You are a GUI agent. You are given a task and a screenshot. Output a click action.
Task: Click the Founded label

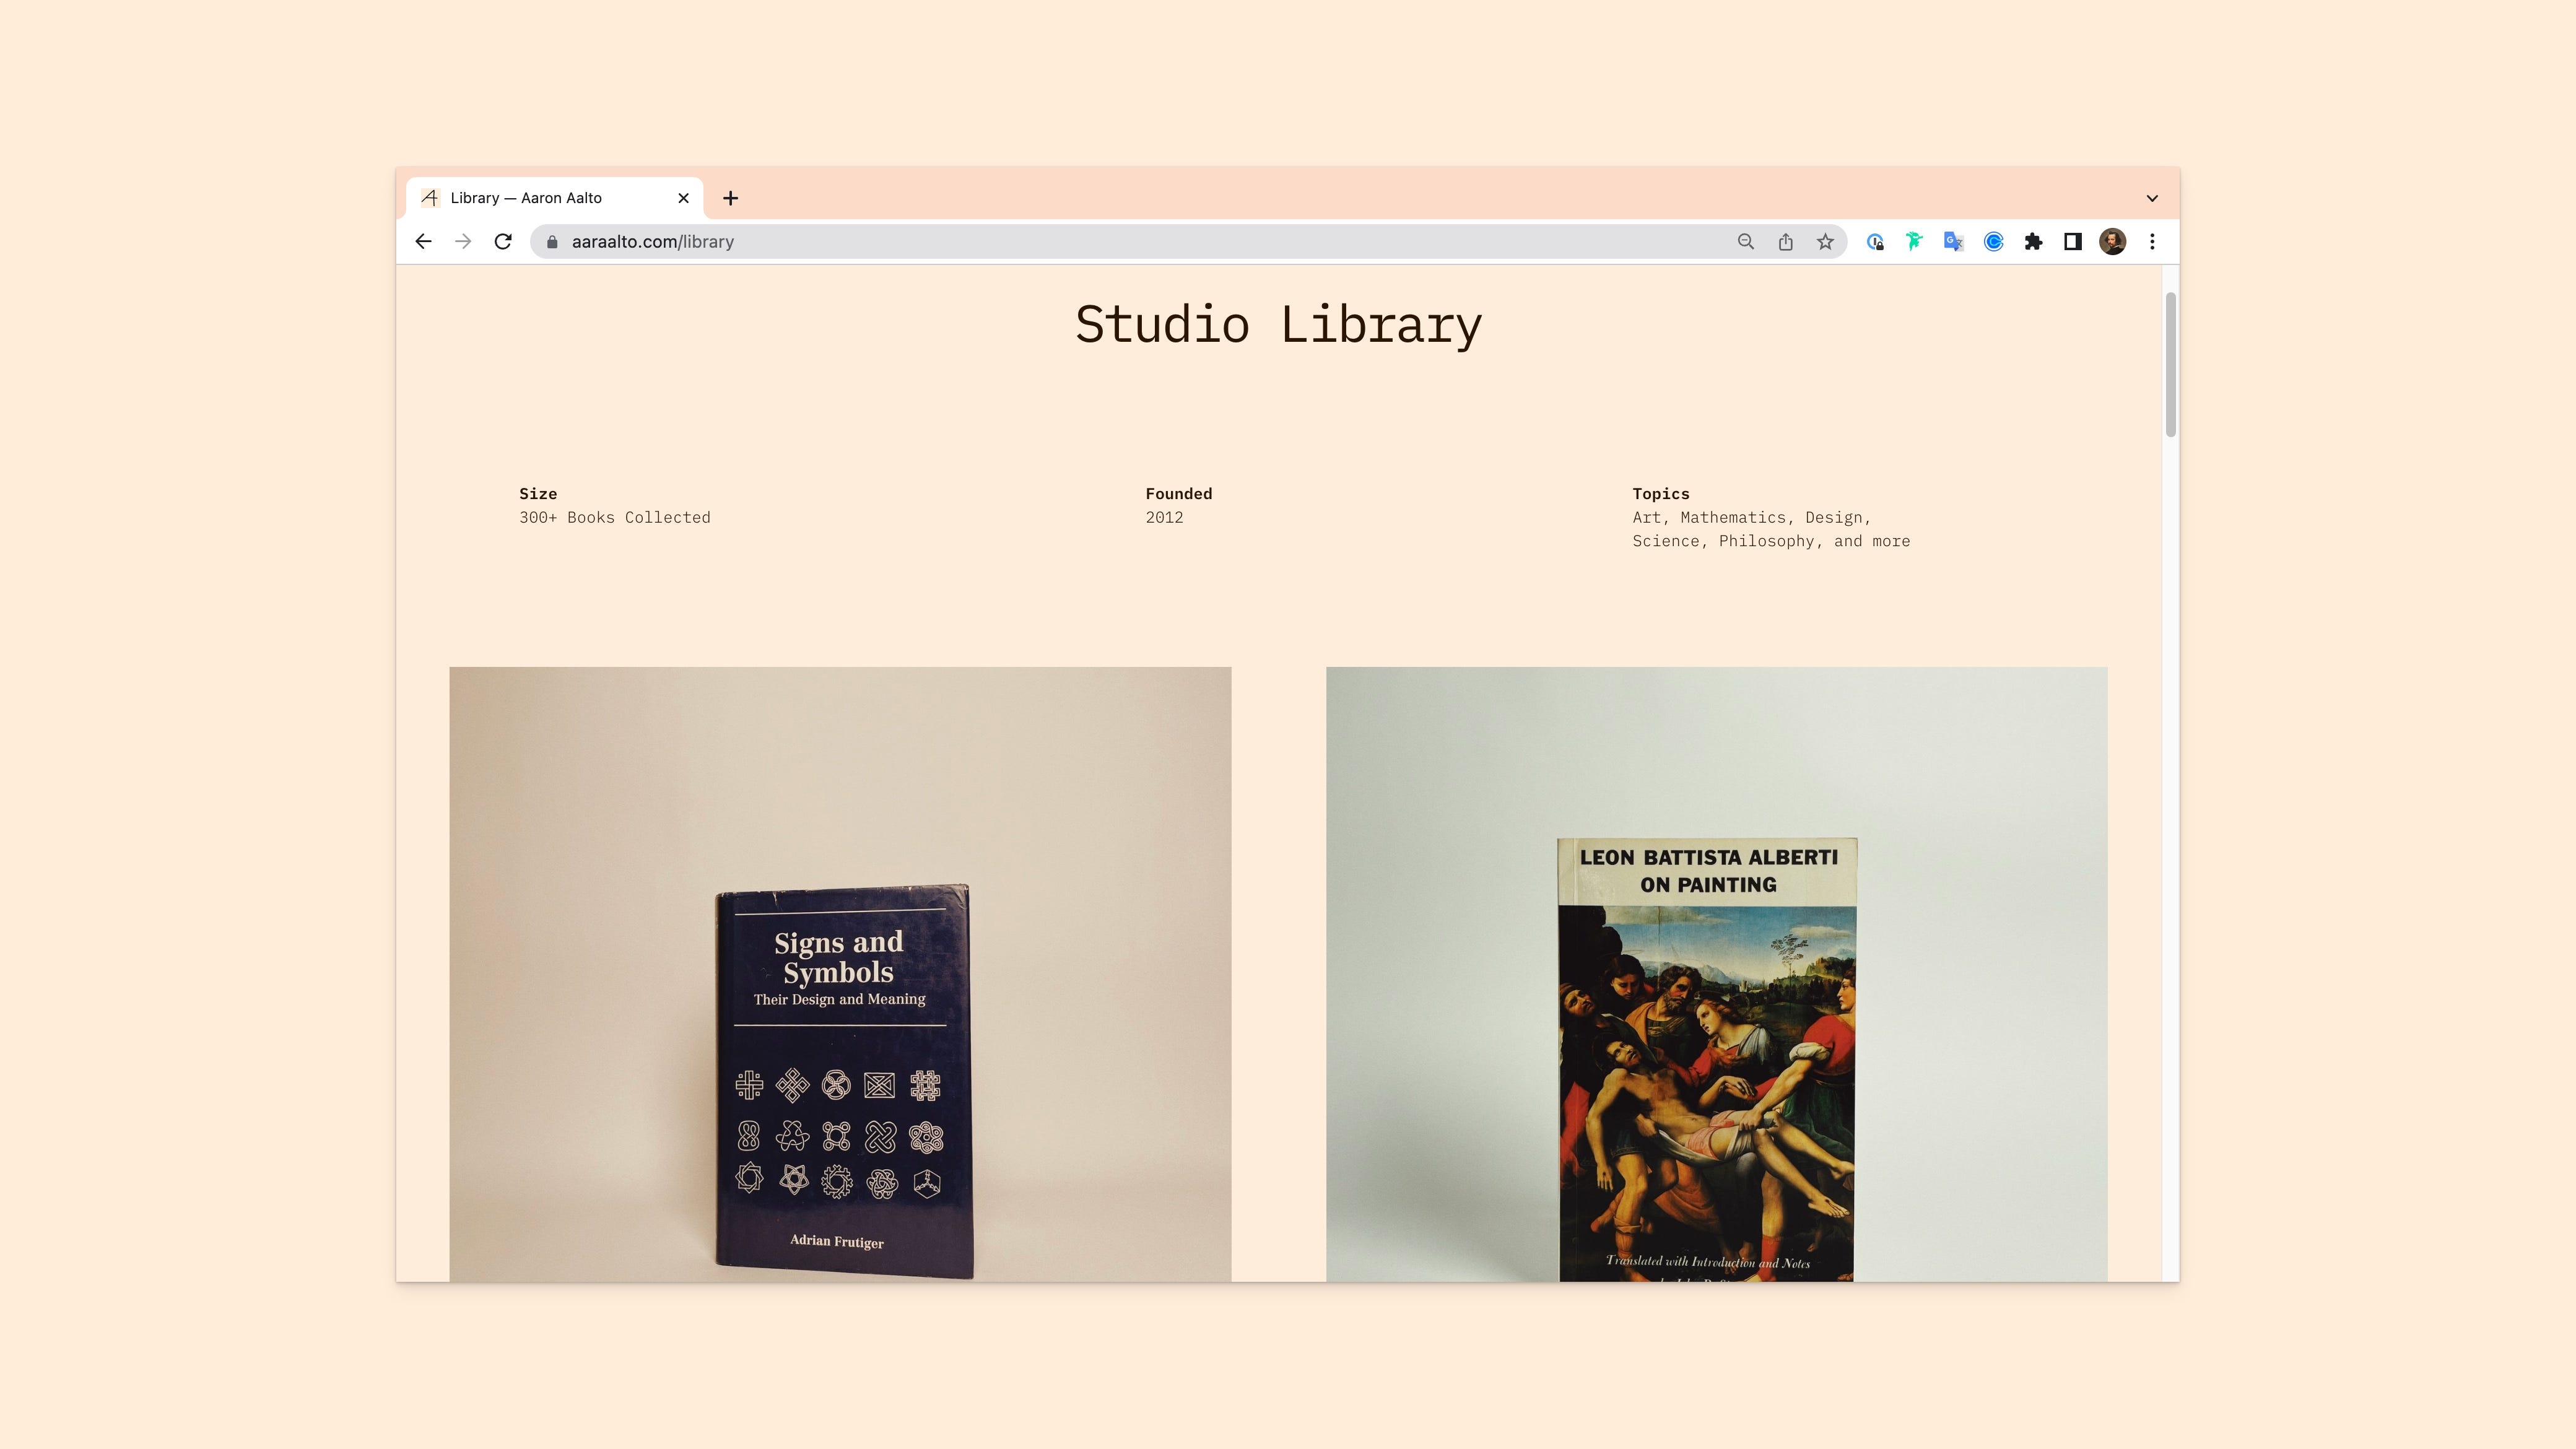[1179, 493]
